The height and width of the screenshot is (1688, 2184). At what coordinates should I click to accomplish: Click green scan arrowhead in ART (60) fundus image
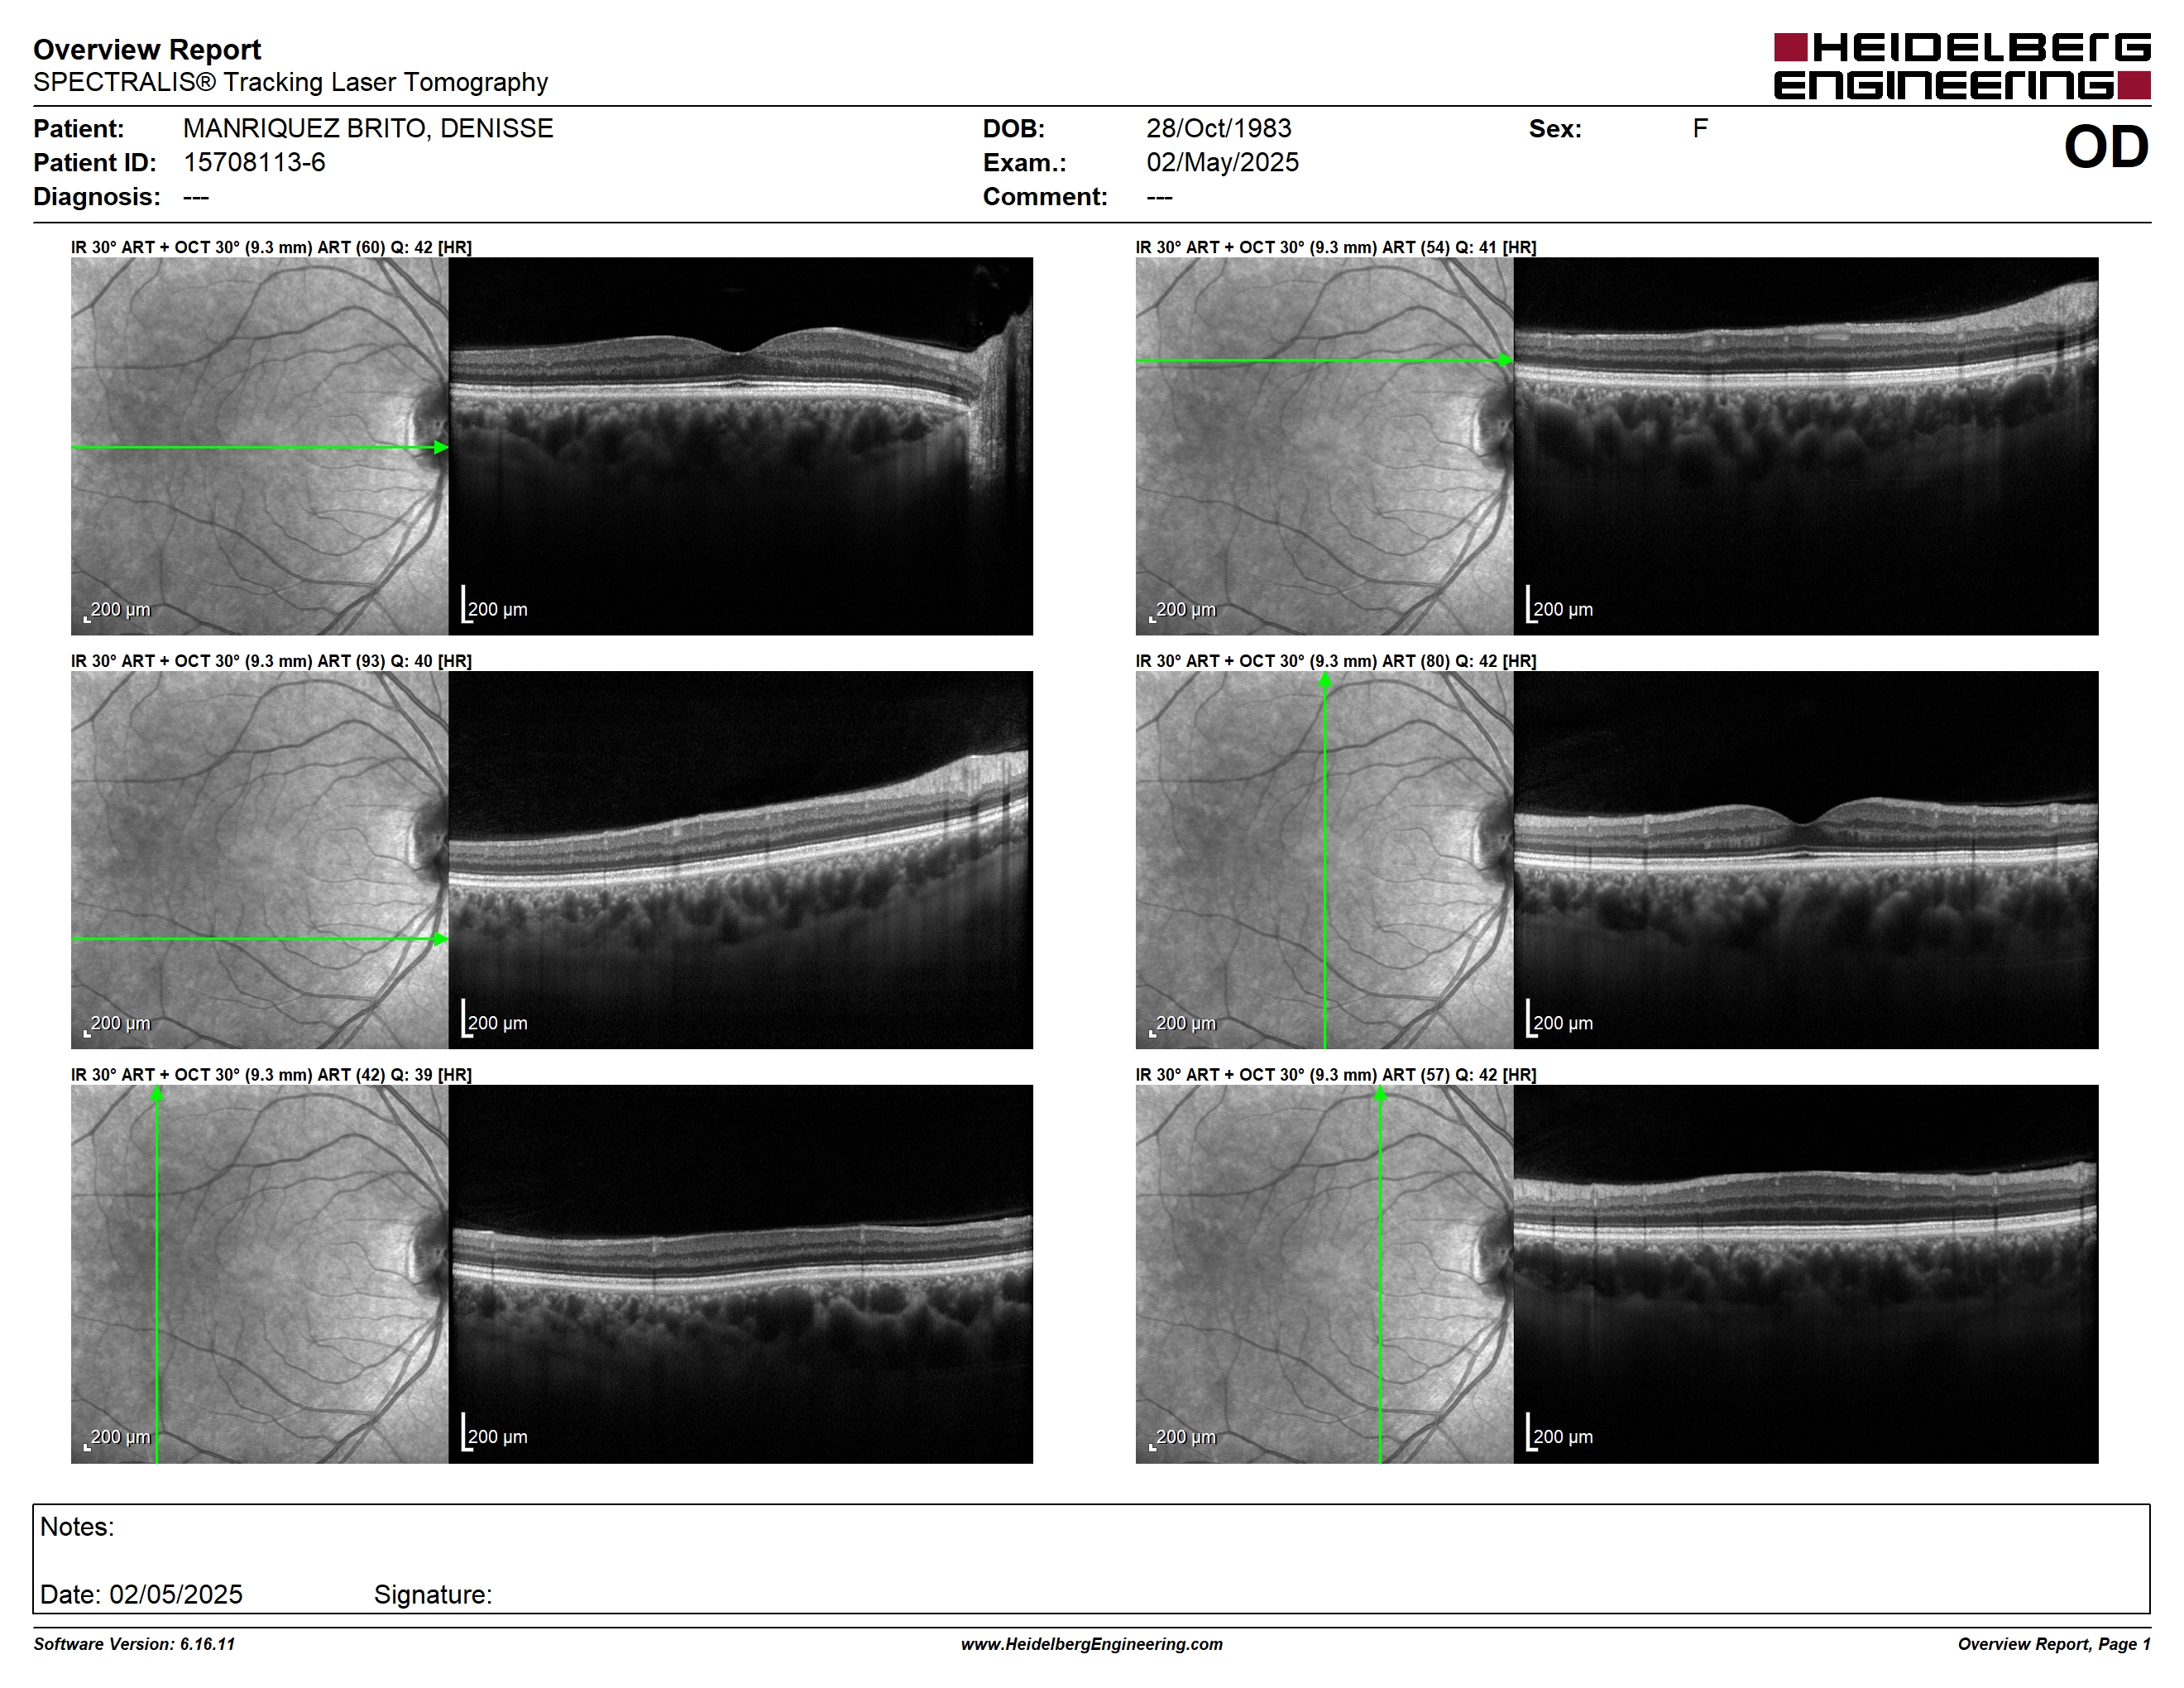[x=441, y=447]
